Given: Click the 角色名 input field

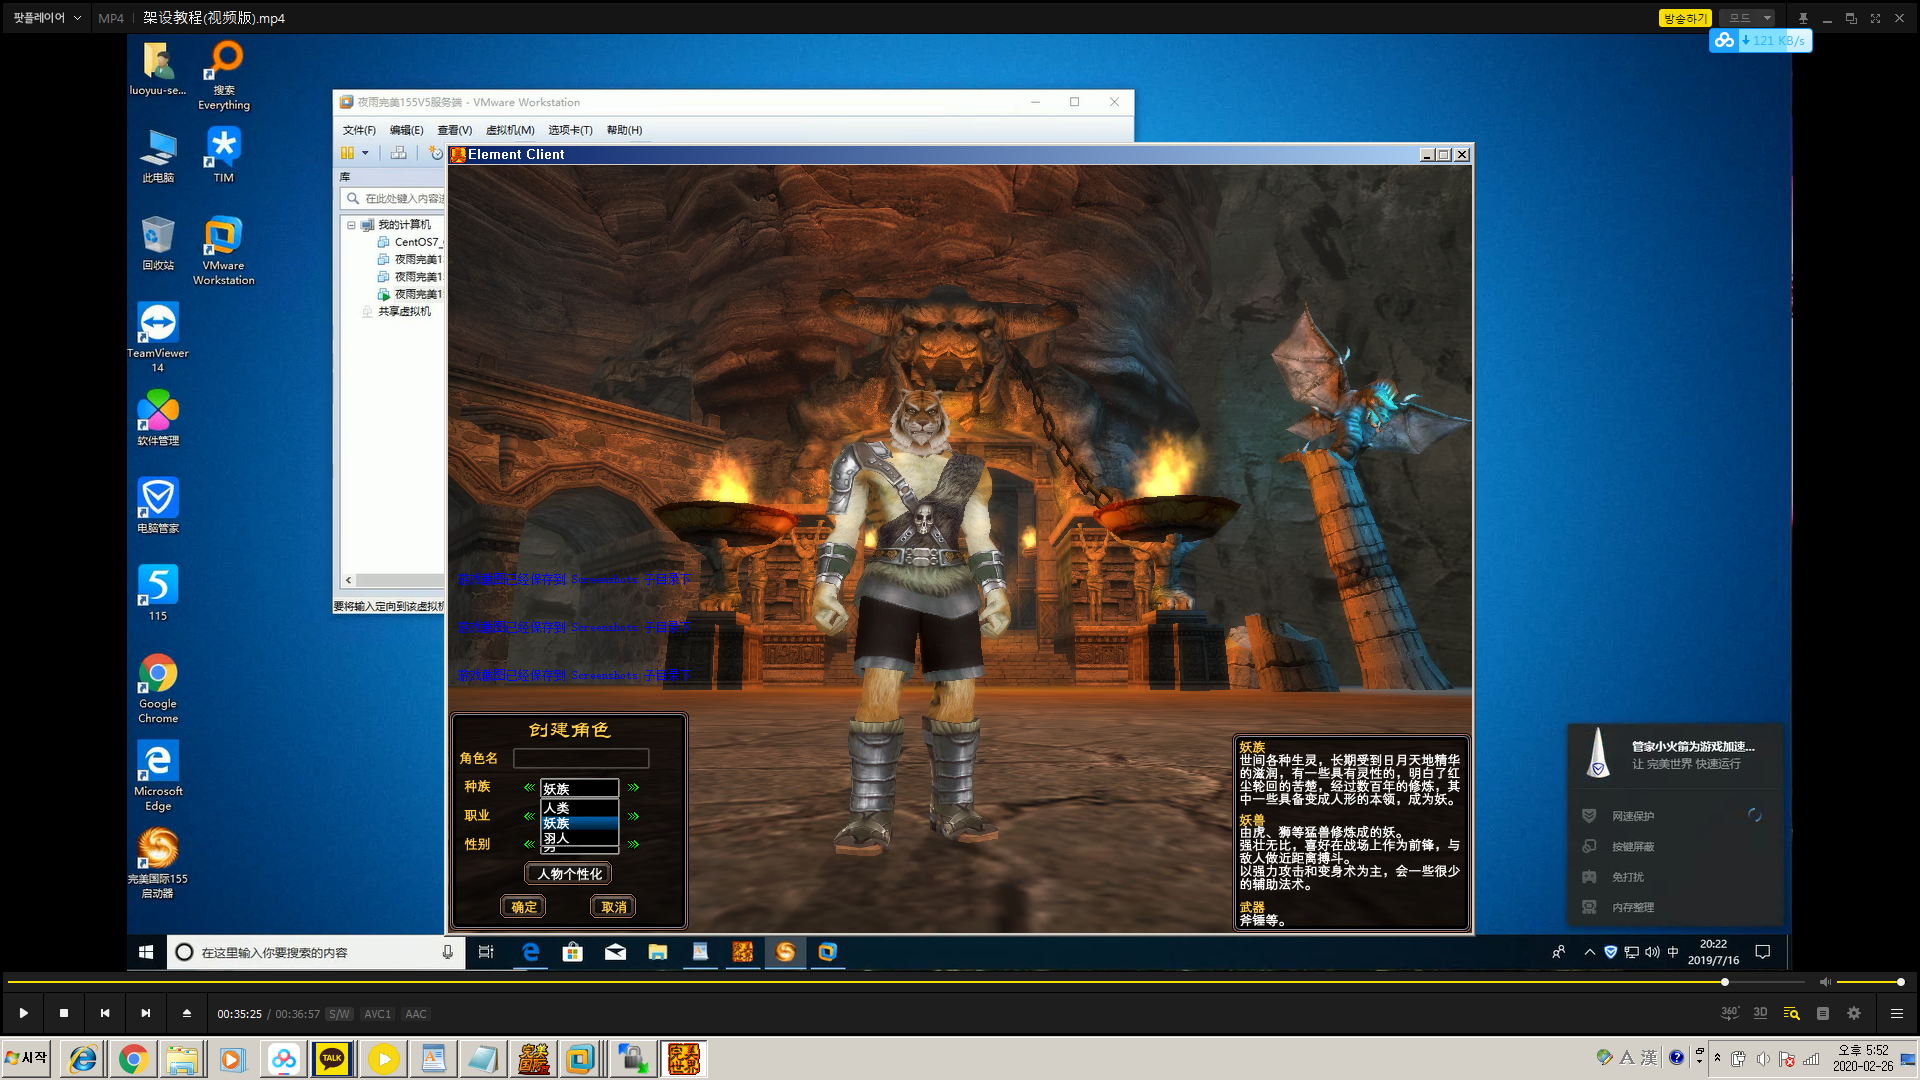Looking at the screenshot, I should 581,759.
